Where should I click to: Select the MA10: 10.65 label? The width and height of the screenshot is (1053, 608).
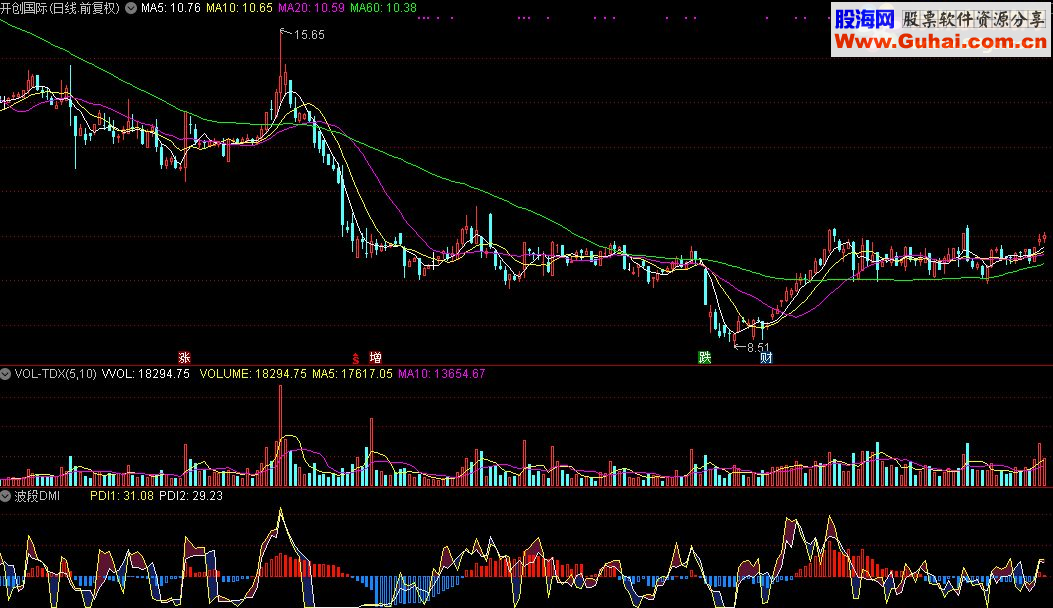239,8
